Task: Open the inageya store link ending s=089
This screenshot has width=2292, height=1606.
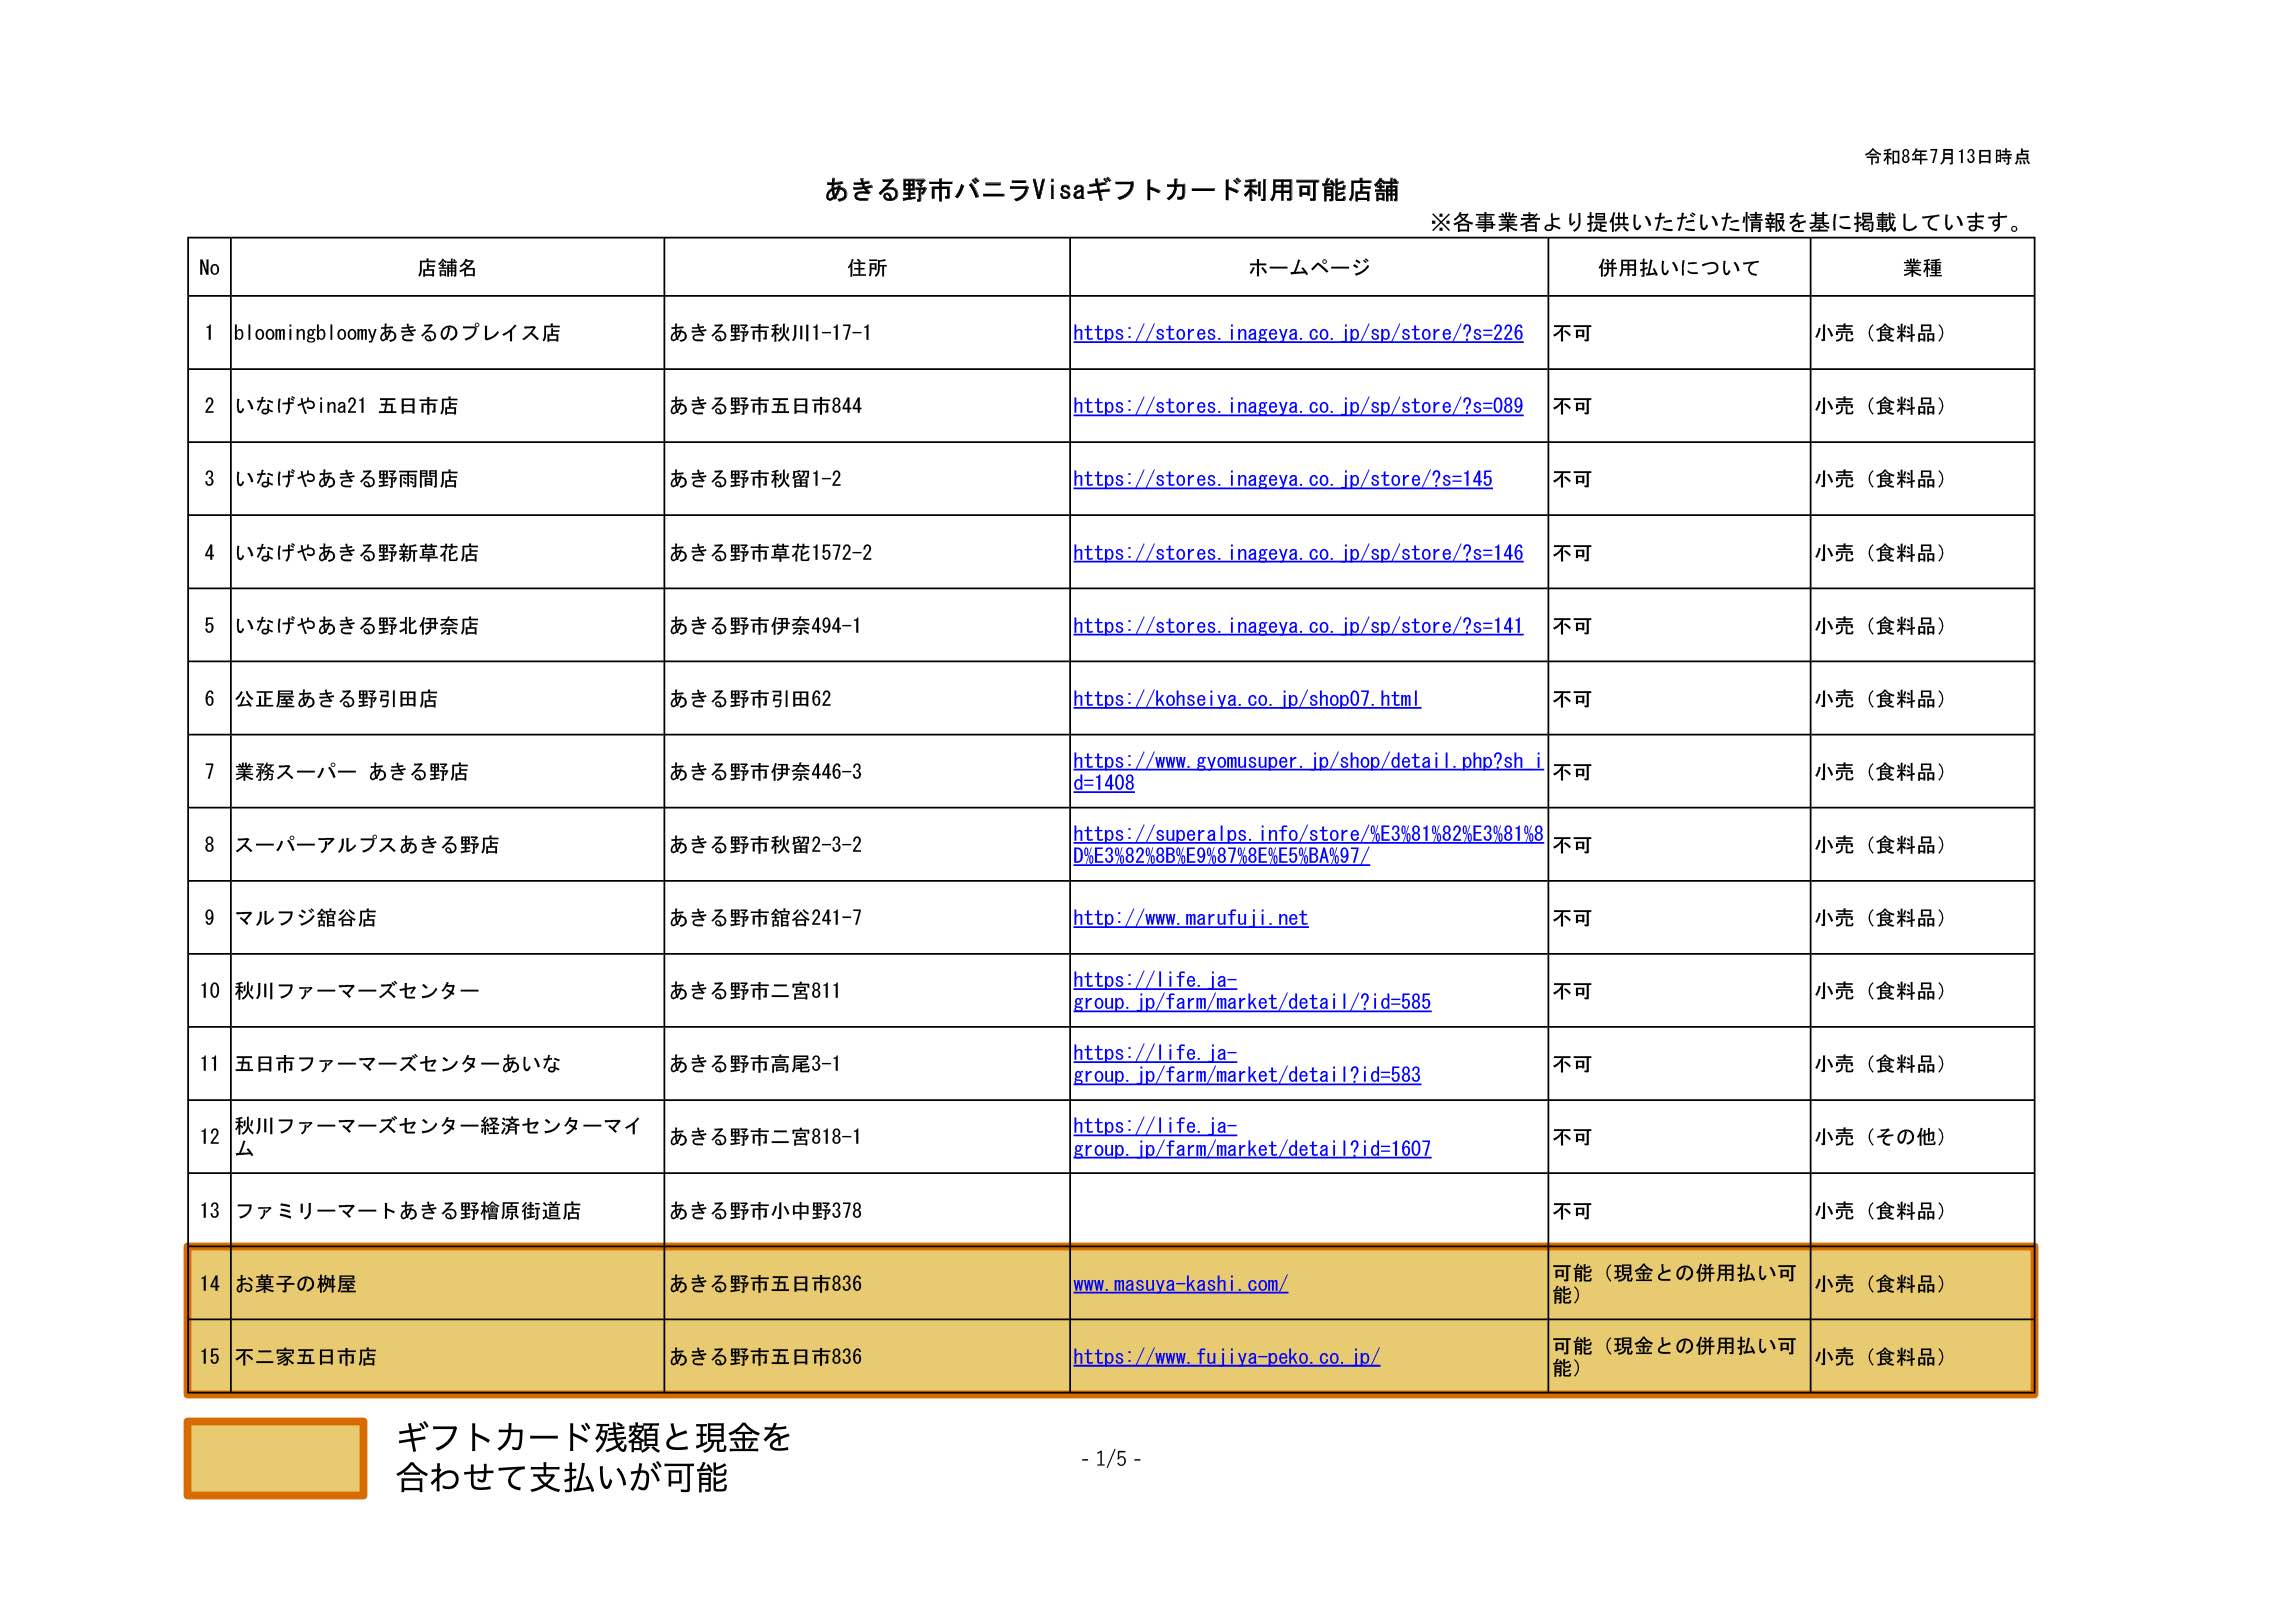Action: point(1298,406)
